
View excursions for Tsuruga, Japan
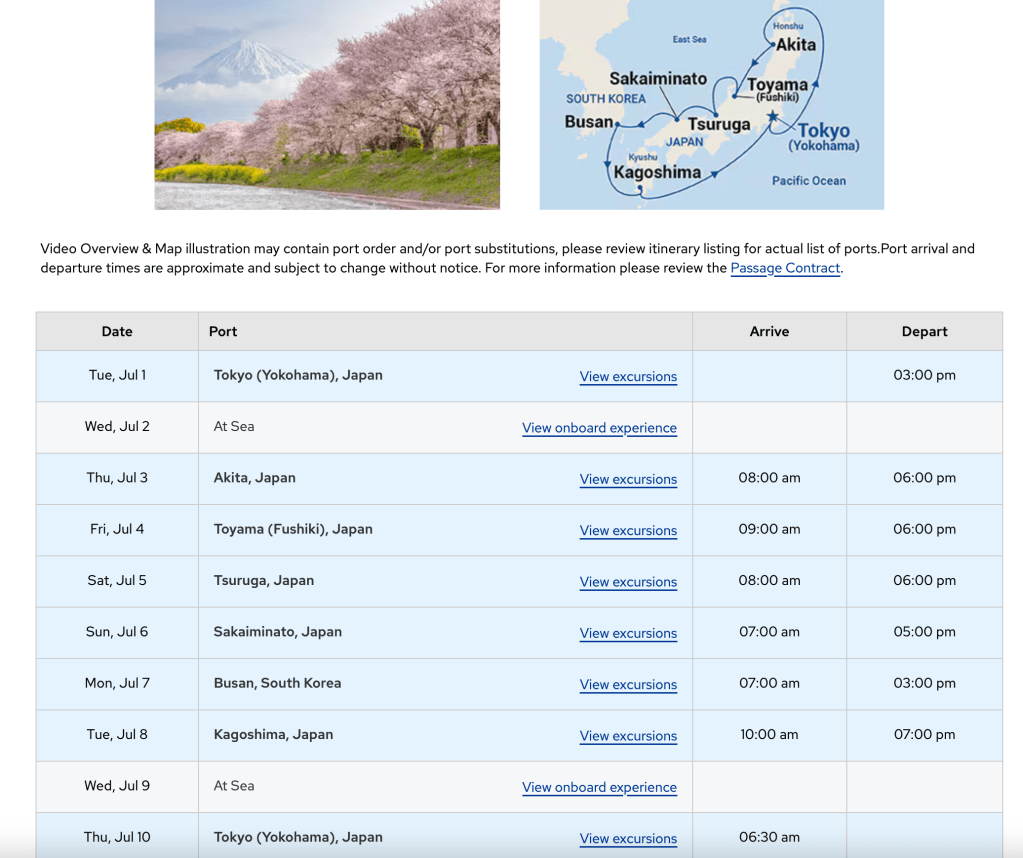pyautogui.click(x=628, y=582)
